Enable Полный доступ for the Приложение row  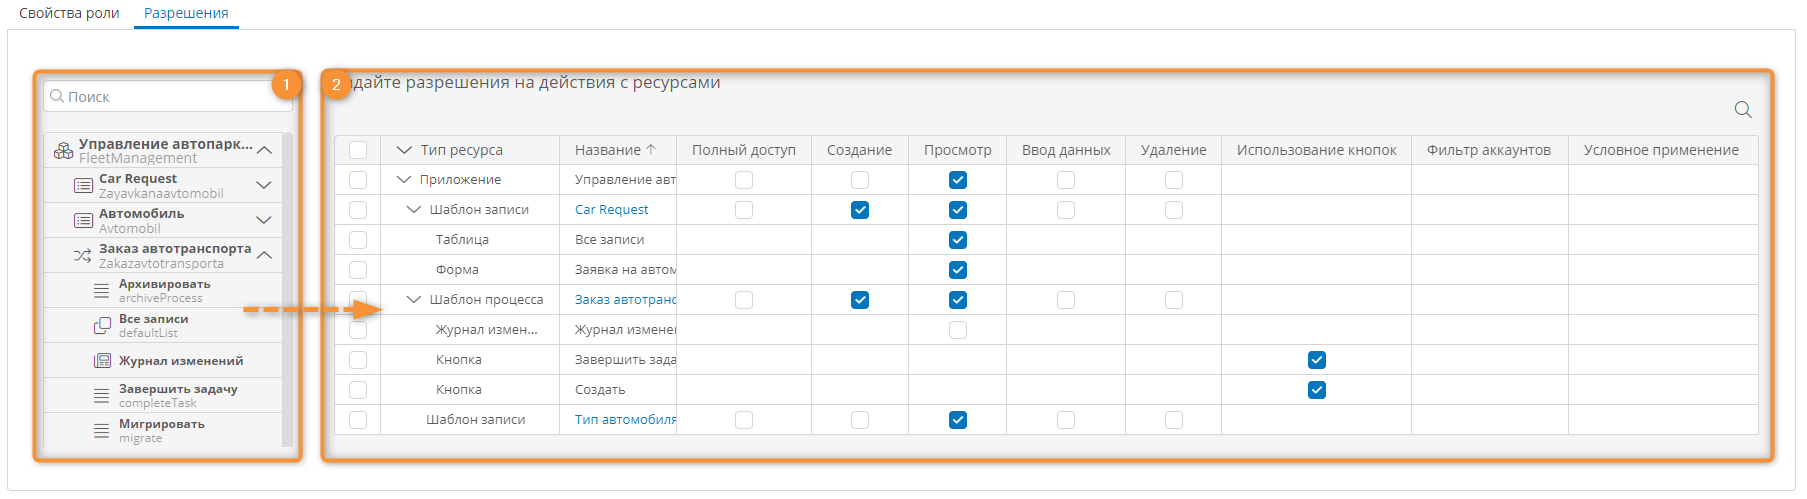(744, 180)
